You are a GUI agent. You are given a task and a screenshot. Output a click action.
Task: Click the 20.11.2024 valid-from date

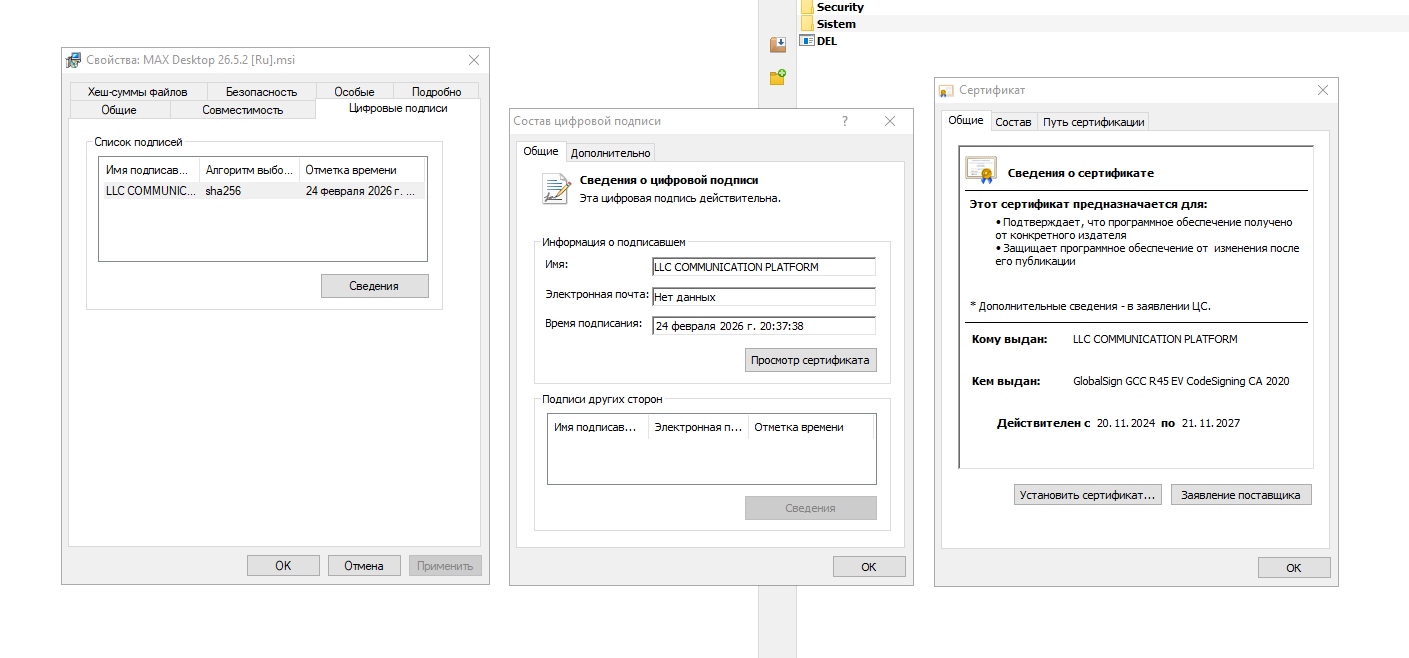[x=1126, y=423]
